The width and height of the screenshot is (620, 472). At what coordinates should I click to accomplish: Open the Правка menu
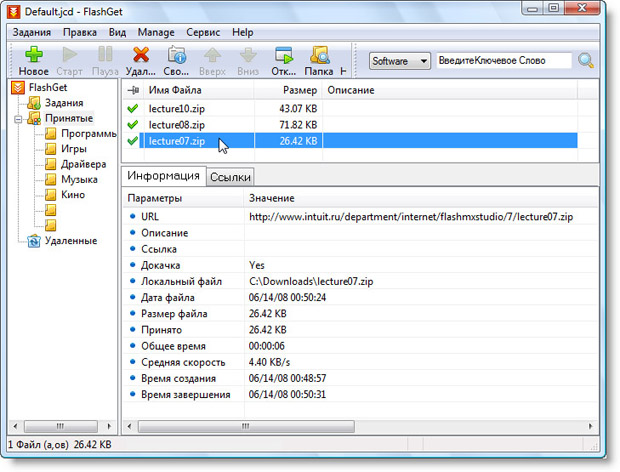80,32
